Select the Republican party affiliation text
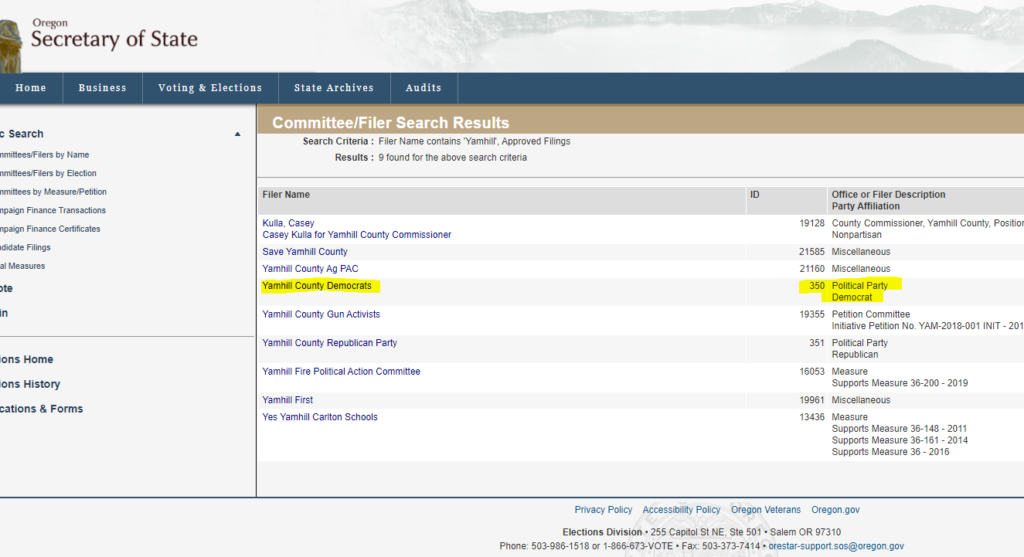Screen dimensions: 1024x557 pos(855,355)
